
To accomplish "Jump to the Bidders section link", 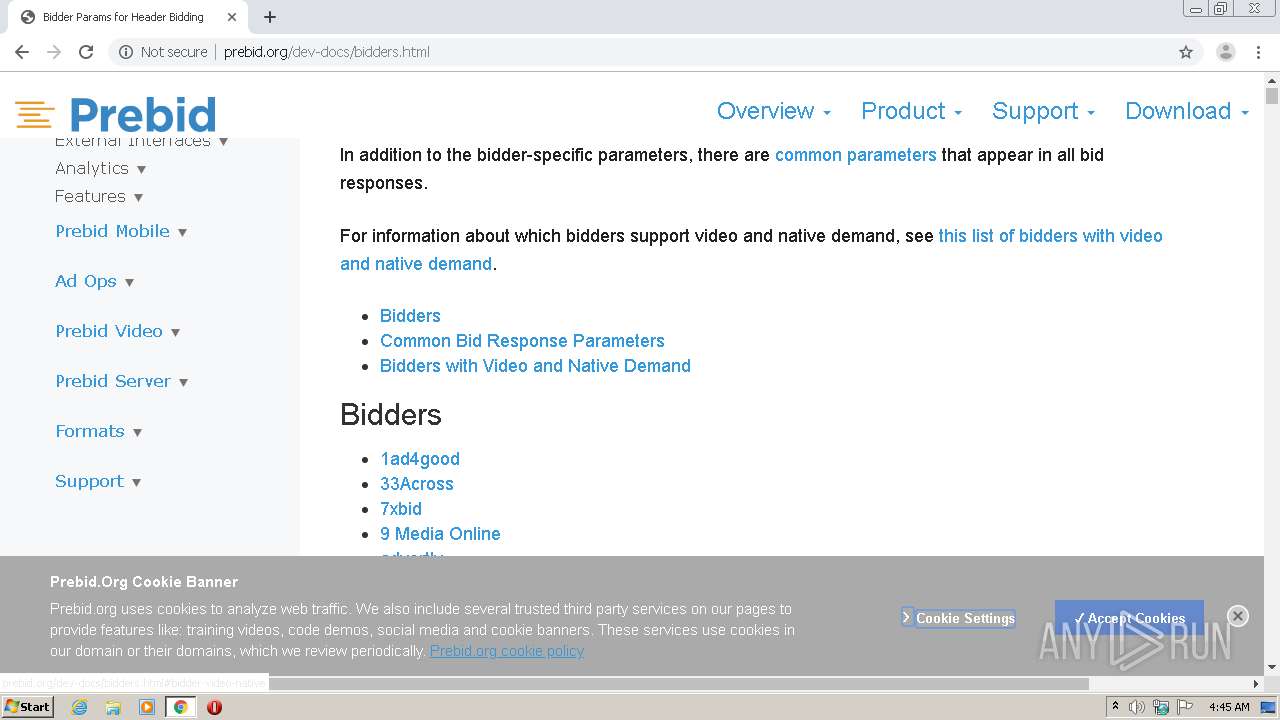I will tap(410, 315).
